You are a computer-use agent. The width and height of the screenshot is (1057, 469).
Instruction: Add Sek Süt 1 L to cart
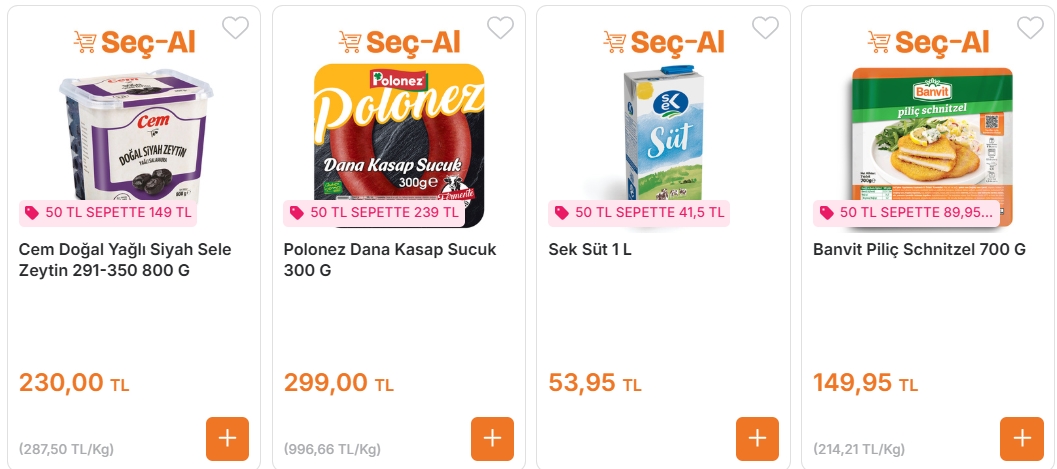(757, 438)
